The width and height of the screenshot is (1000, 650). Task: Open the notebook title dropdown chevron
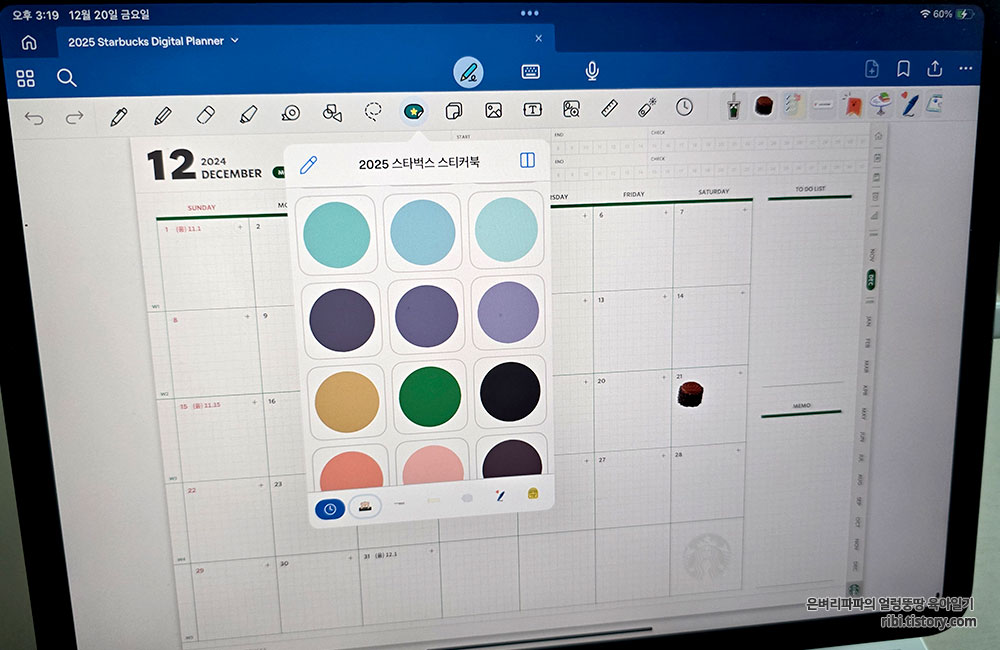(x=235, y=40)
